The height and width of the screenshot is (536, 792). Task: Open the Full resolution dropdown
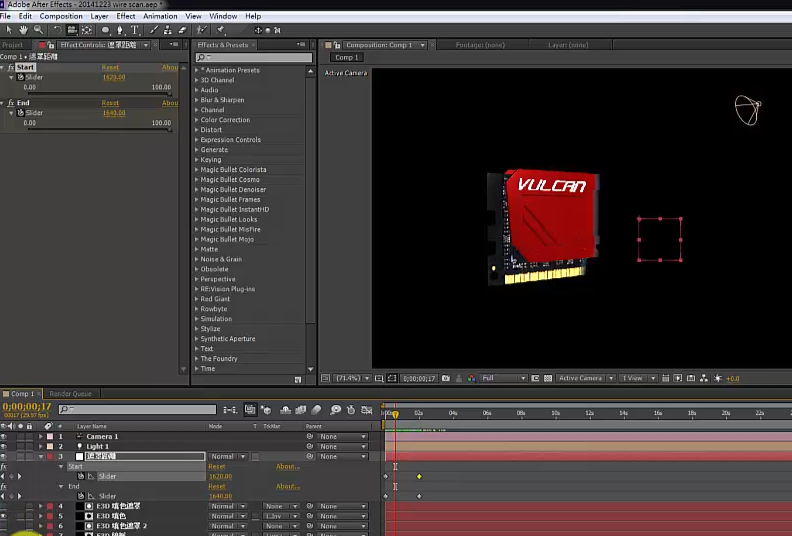pyautogui.click(x=504, y=378)
